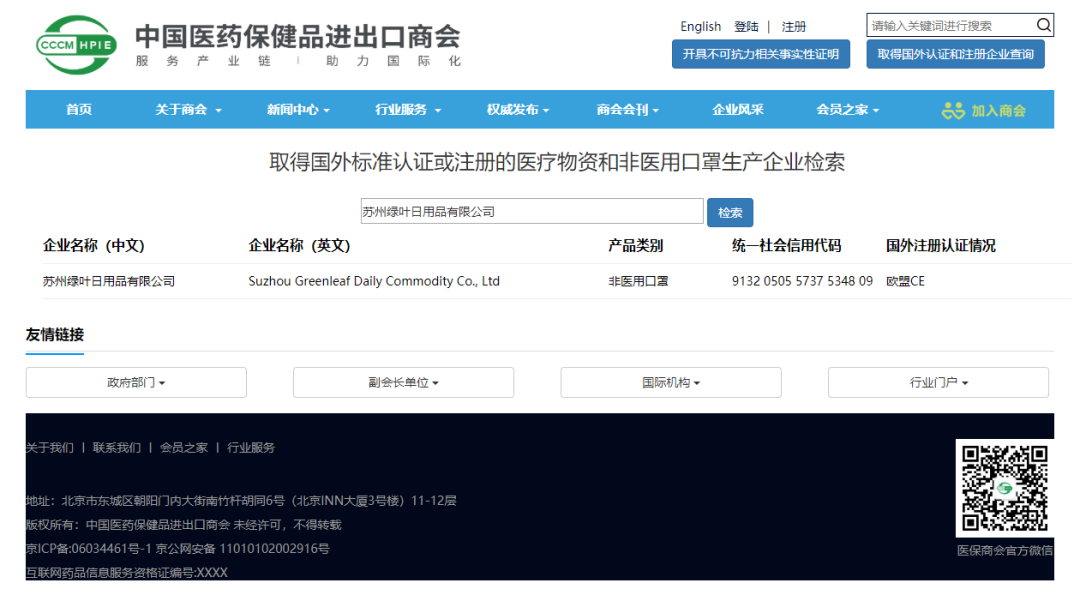The height and width of the screenshot is (607, 1080).
Task: Open the 行业服务 navigation dropdown
Action: (x=408, y=110)
